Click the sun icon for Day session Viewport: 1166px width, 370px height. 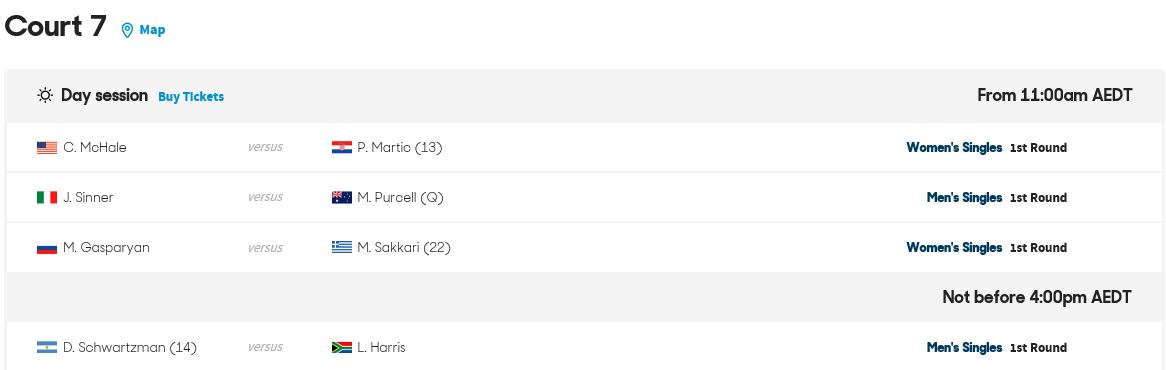coord(45,96)
